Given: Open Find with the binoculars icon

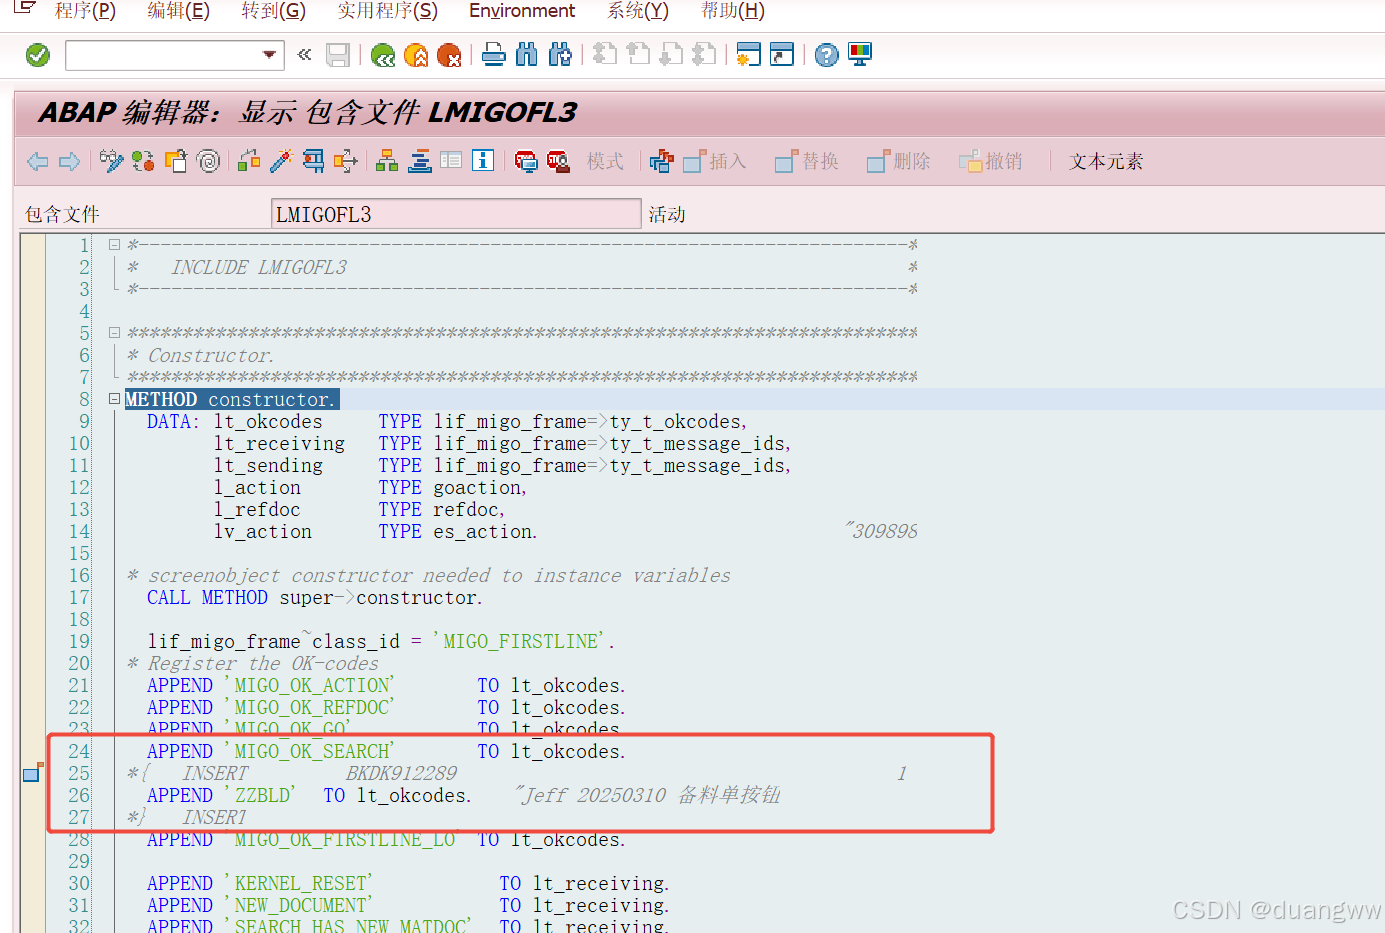Looking at the screenshot, I should click(x=526, y=55).
